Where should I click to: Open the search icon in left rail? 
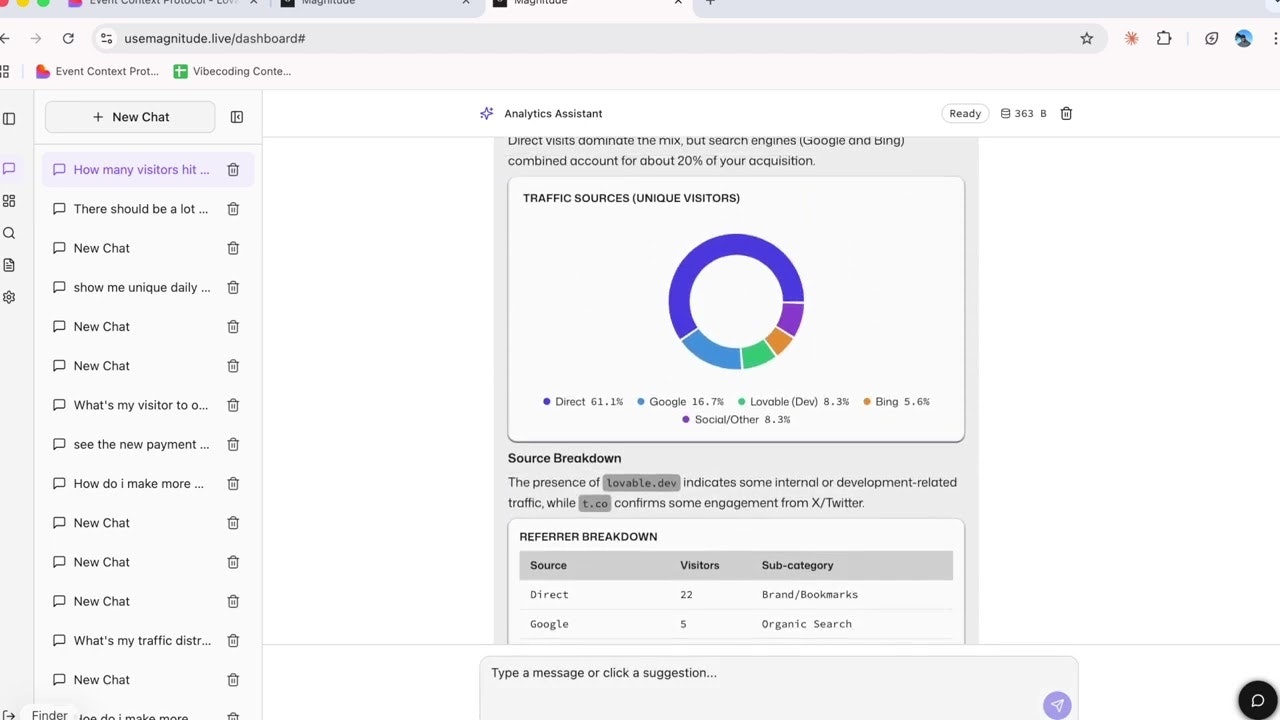pyautogui.click(x=9, y=233)
